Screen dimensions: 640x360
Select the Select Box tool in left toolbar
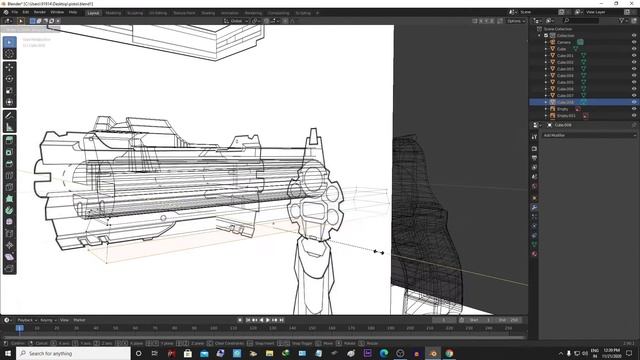point(9,42)
